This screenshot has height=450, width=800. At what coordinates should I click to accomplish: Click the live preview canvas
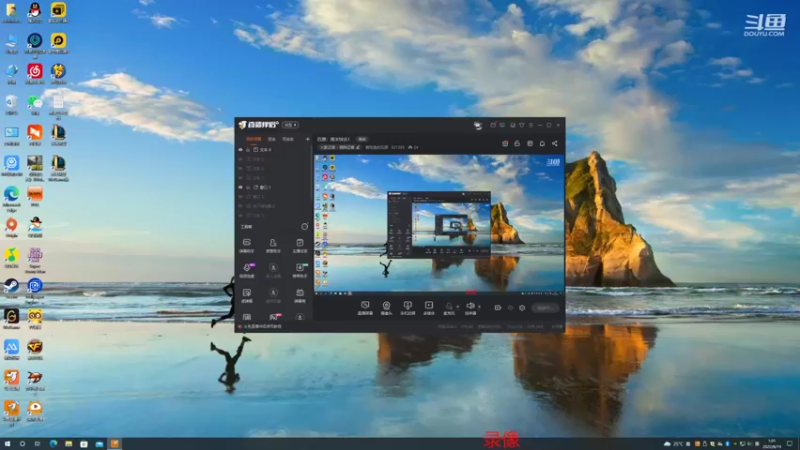point(439,224)
